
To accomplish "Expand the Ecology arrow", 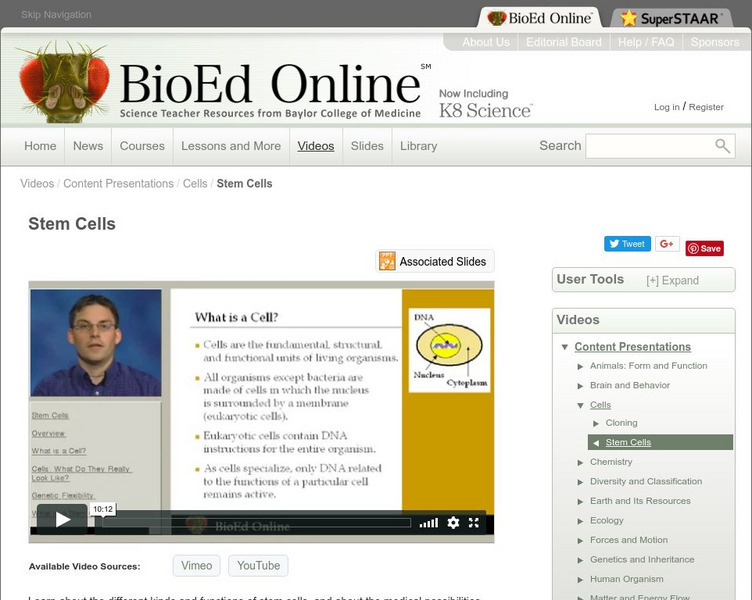I will [x=580, y=521].
